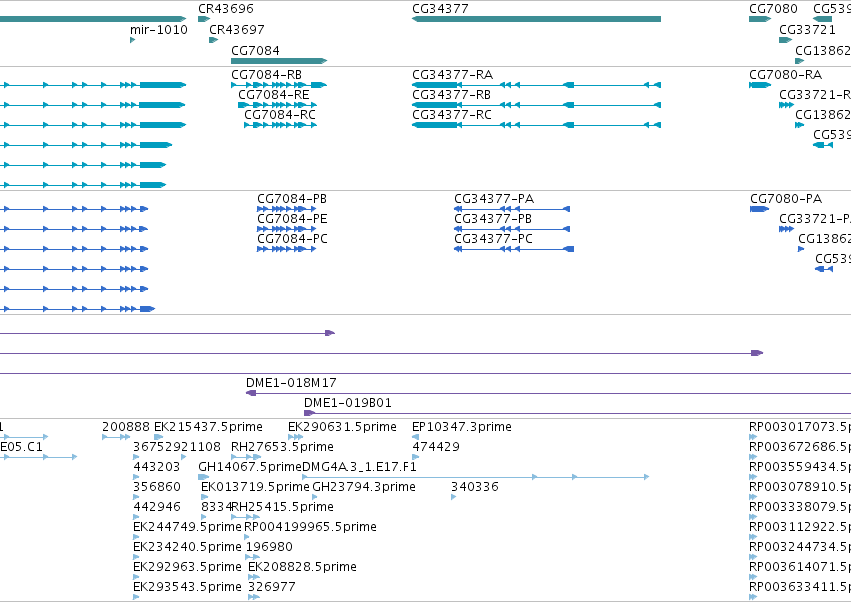This screenshot has height=602, width=851.
Task: Select the 442946 feature label
Action: click(156, 507)
